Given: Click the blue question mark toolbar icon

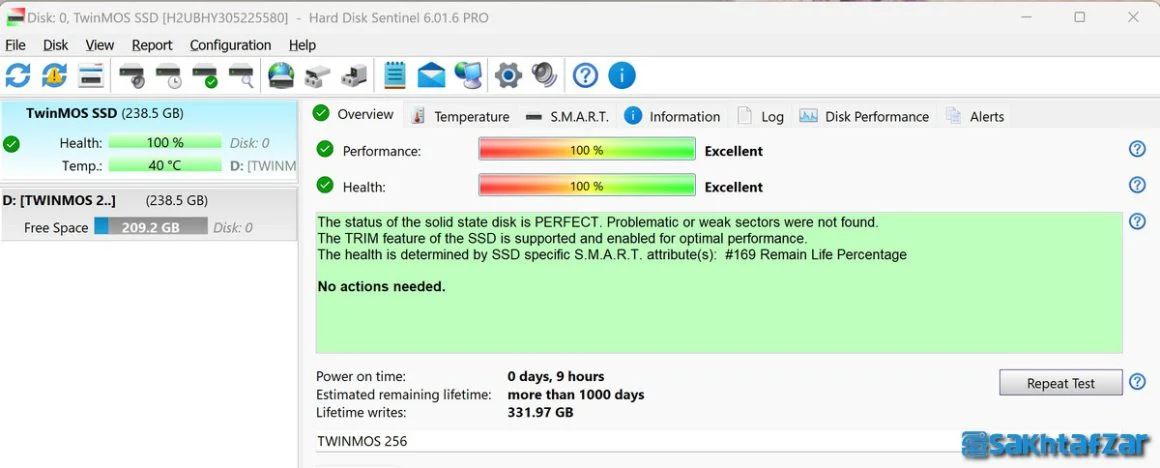Looking at the screenshot, I should (585, 75).
